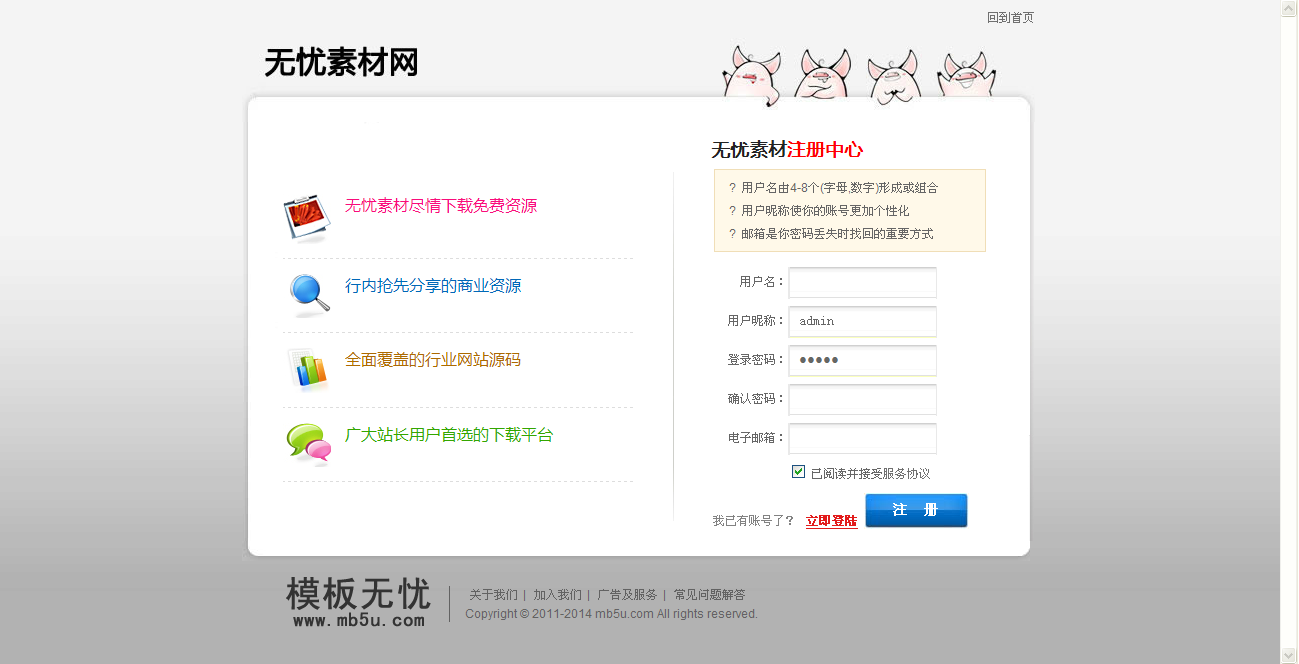
Task: Open the 立即登陆 login link
Action: click(x=831, y=521)
